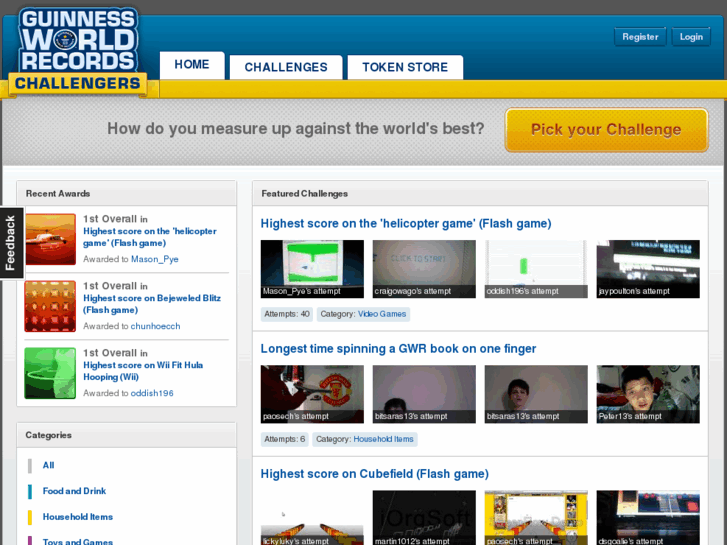This screenshot has width=727, height=545.
Task: Click the Guinness World Records Challengers logo
Action: click(77, 51)
